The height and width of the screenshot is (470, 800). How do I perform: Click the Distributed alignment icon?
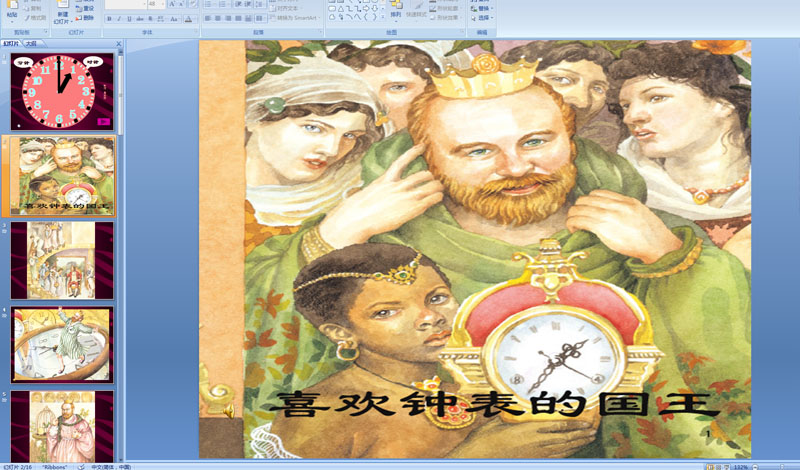tap(248, 18)
